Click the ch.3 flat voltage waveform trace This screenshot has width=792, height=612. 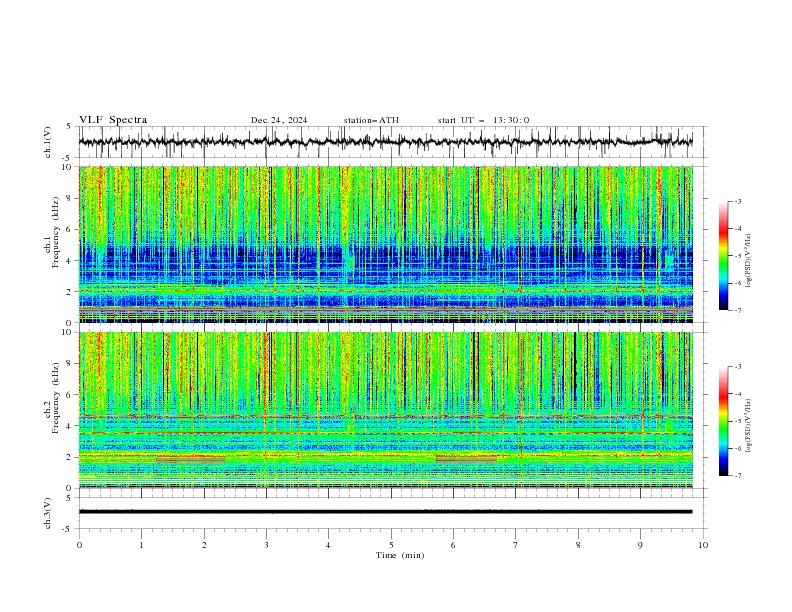click(385, 512)
